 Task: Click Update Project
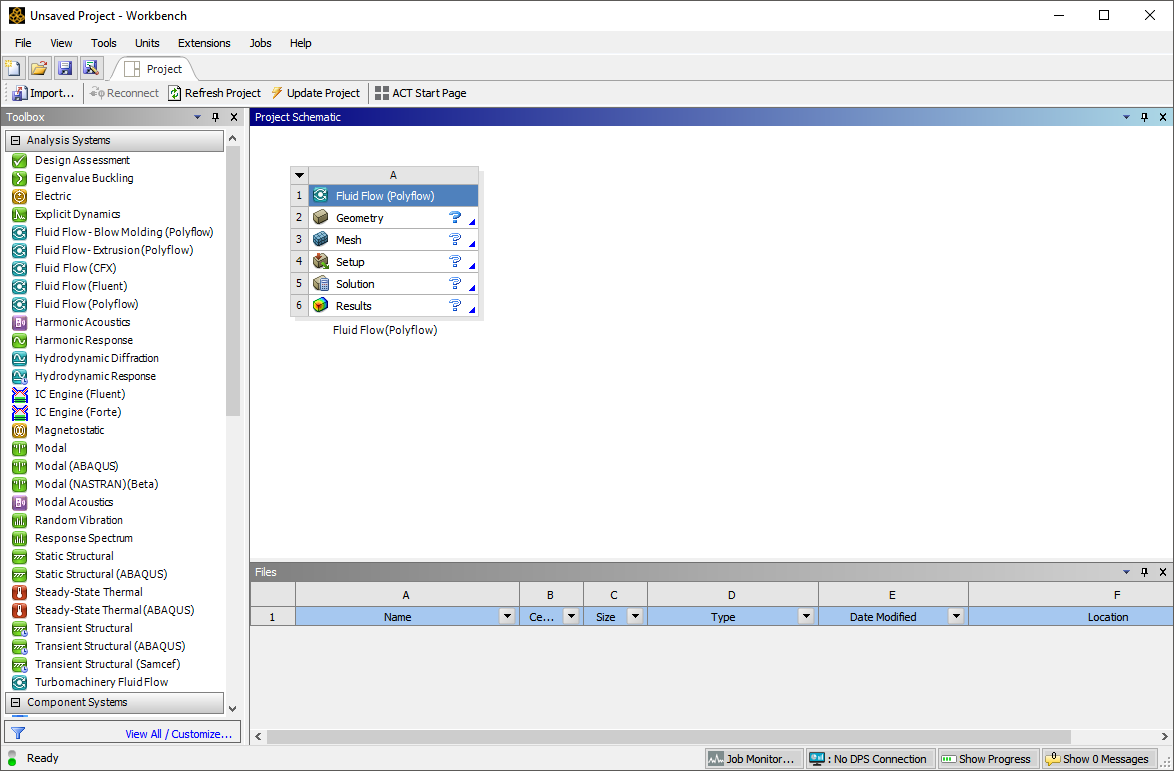click(315, 93)
